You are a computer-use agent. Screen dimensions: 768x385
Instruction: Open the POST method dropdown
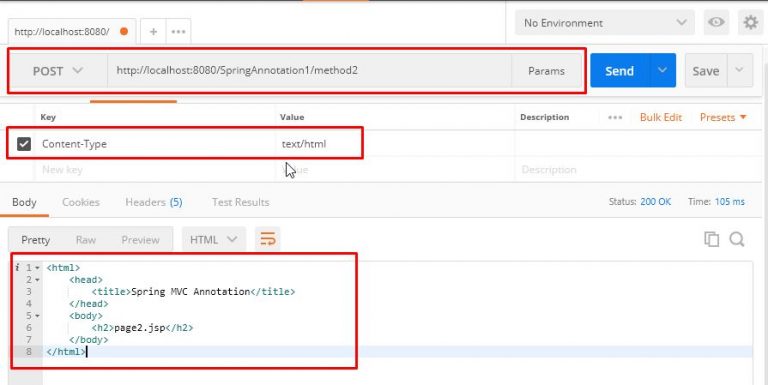point(58,71)
